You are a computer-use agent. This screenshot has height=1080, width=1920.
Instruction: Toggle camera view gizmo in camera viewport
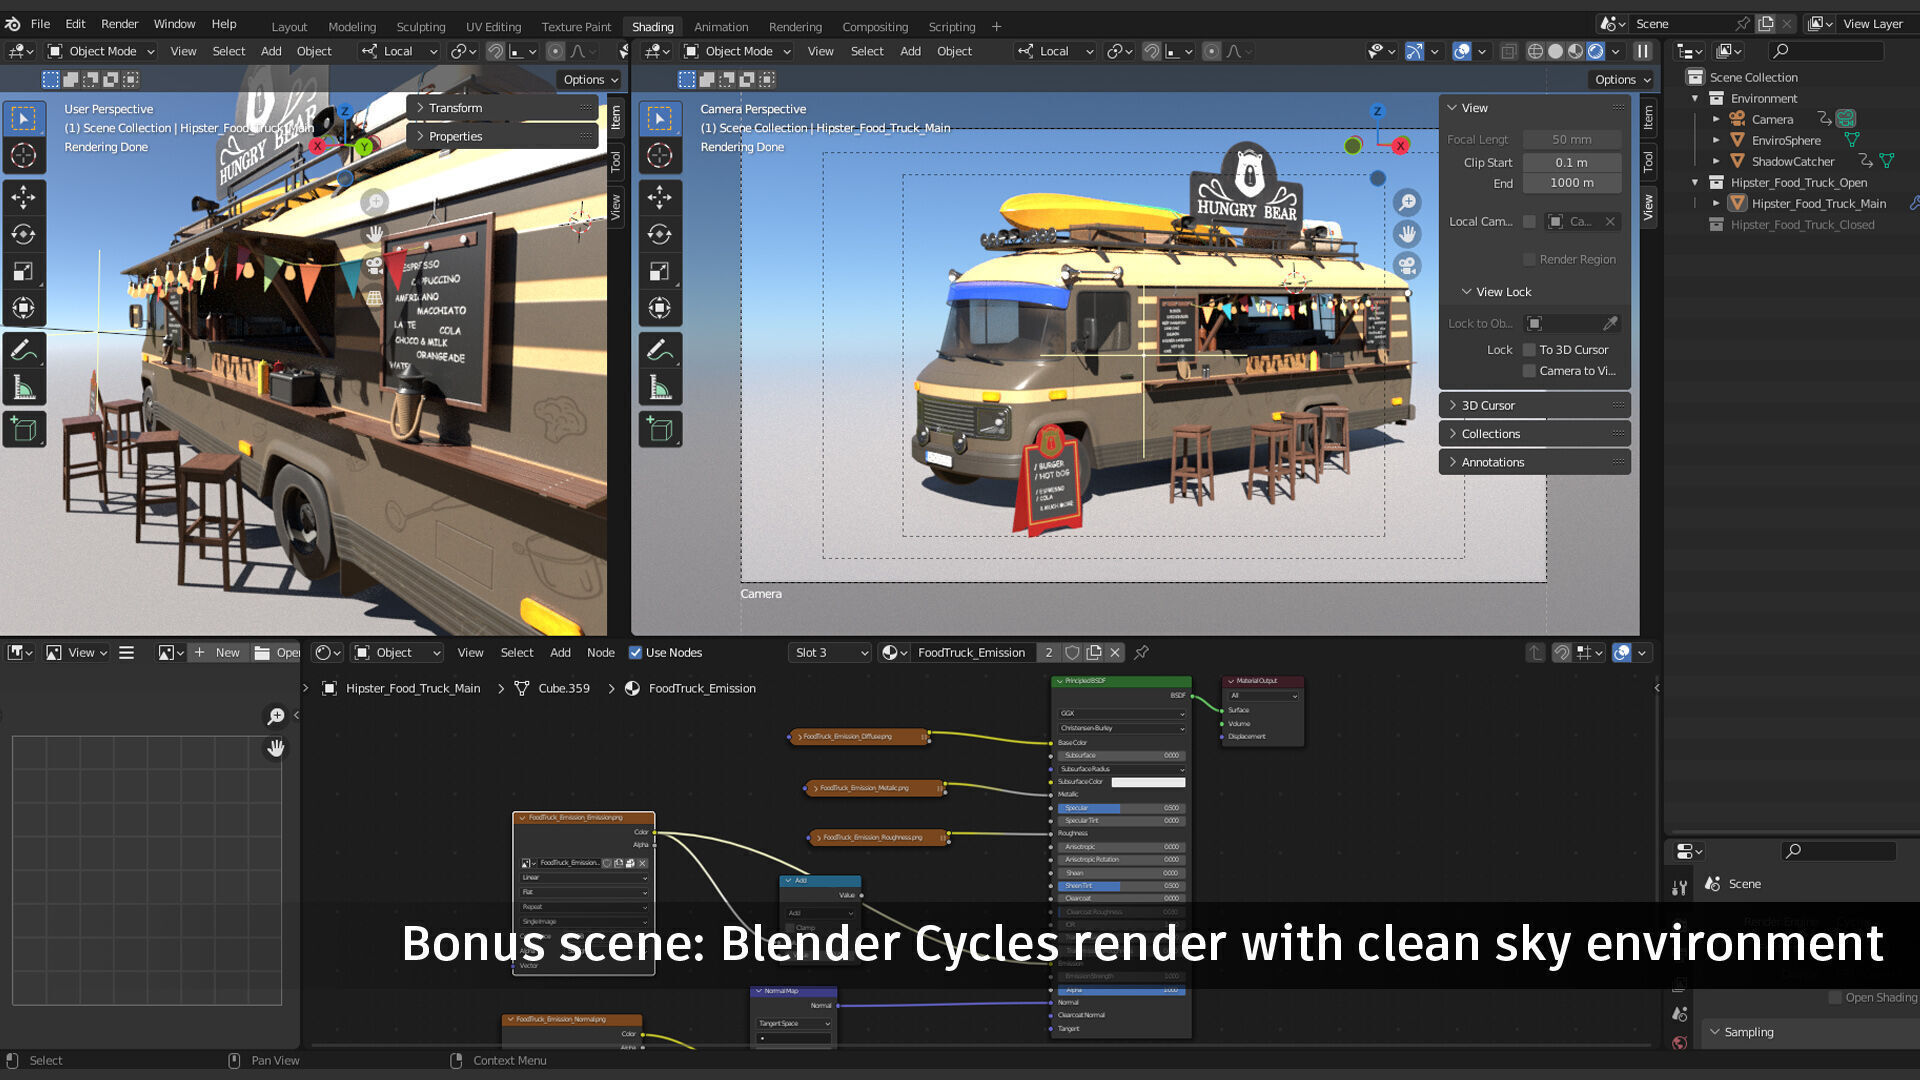click(x=1407, y=265)
